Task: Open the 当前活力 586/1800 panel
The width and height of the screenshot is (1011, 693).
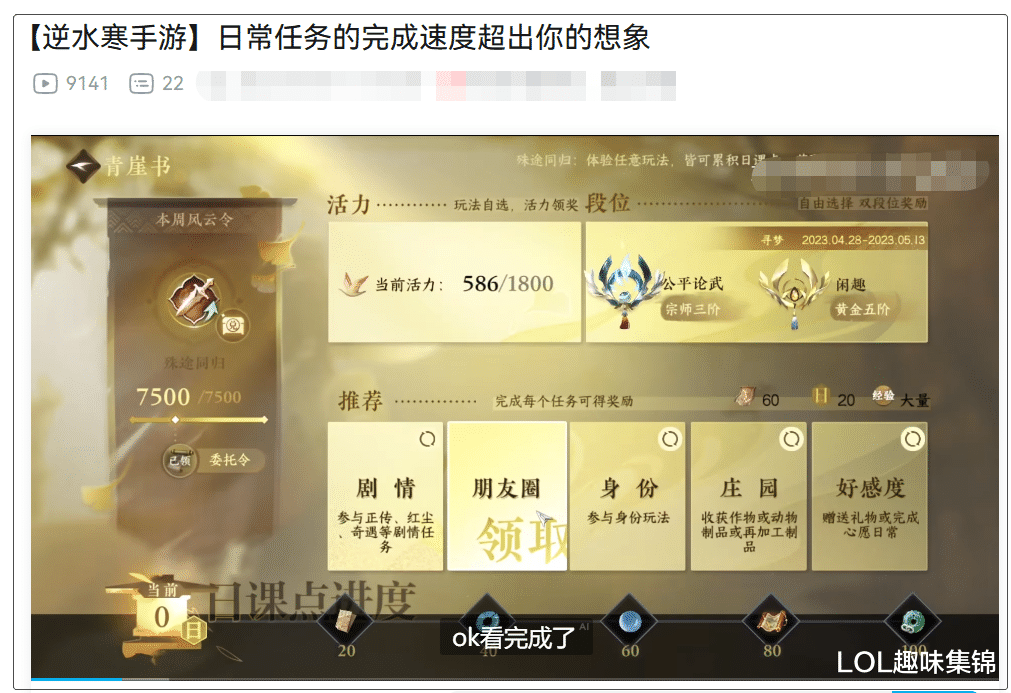Action: (x=454, y=282)
